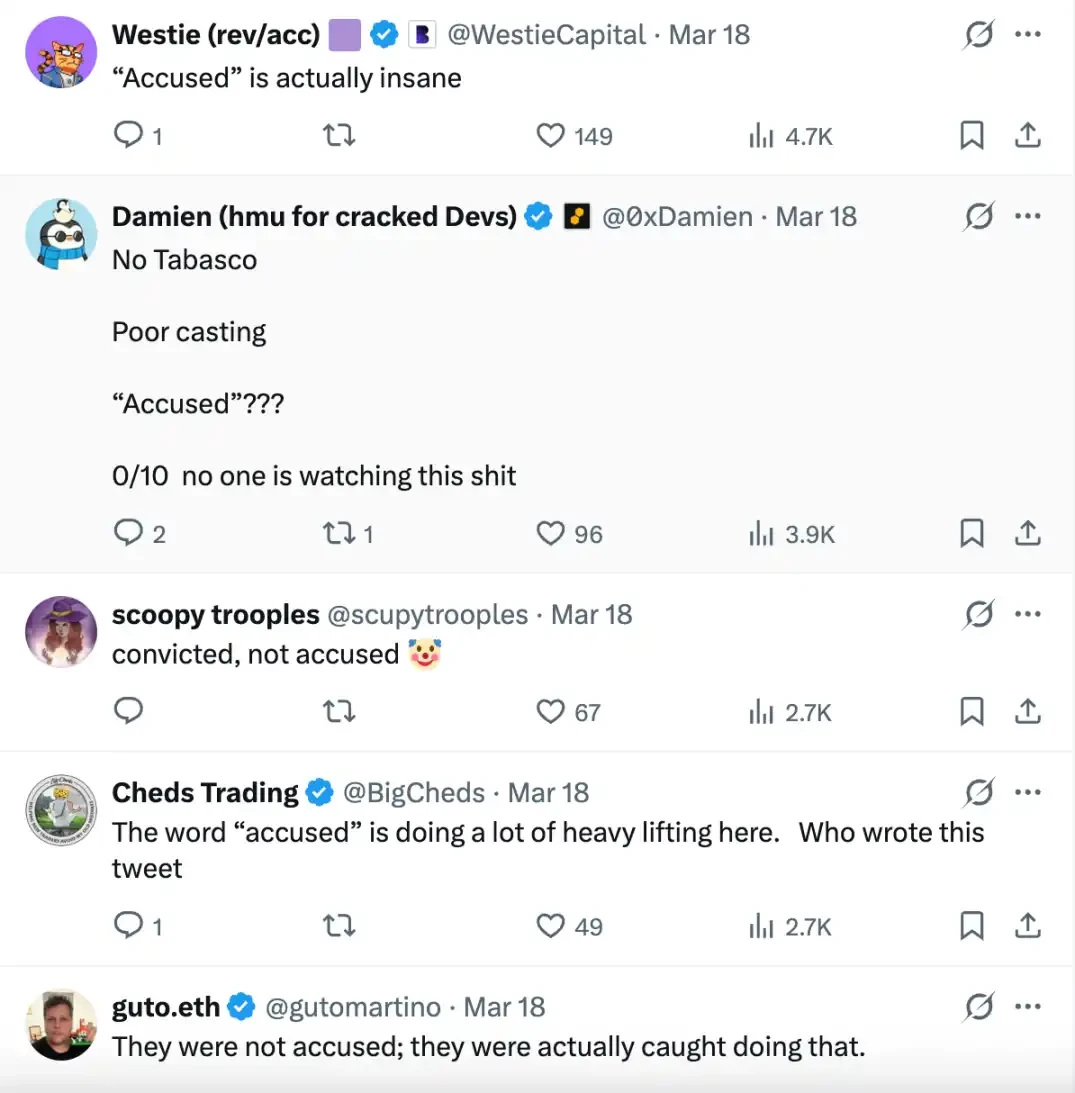The image size is (1075, 1093).
Task: Open Grok icon on scoopy trooples' tweet
Action: [x=978, y=614]
